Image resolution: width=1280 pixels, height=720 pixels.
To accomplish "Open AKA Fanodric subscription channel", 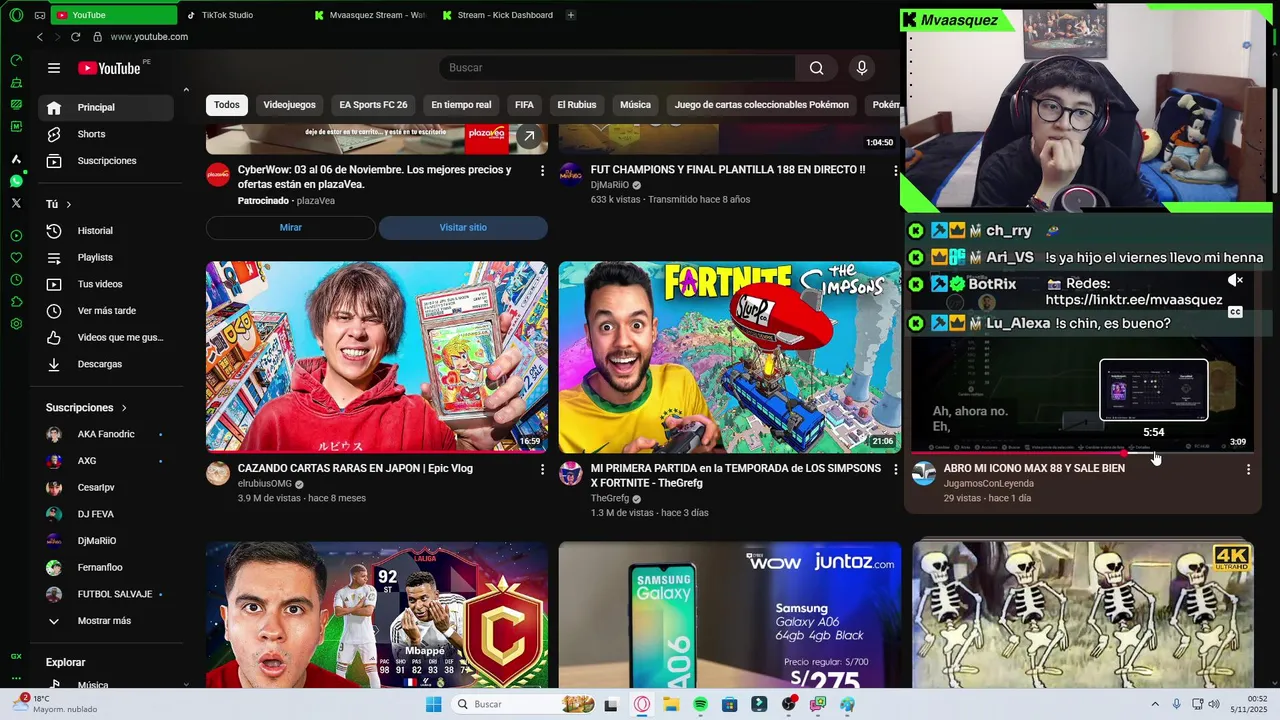I will tap(105, 435).
